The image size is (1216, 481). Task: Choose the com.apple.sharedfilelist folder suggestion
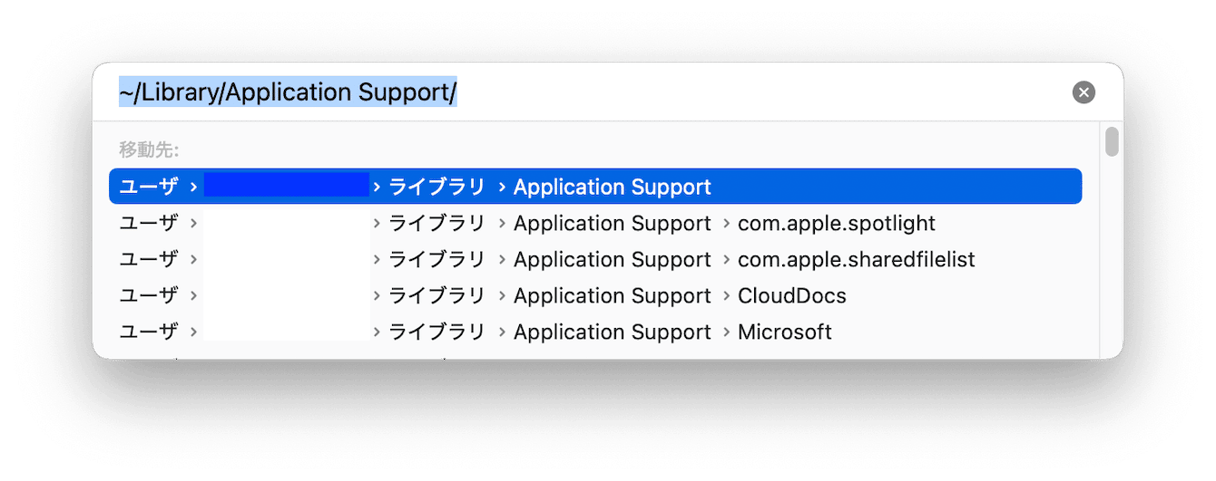pyautogui.click(x=855, y=259)
